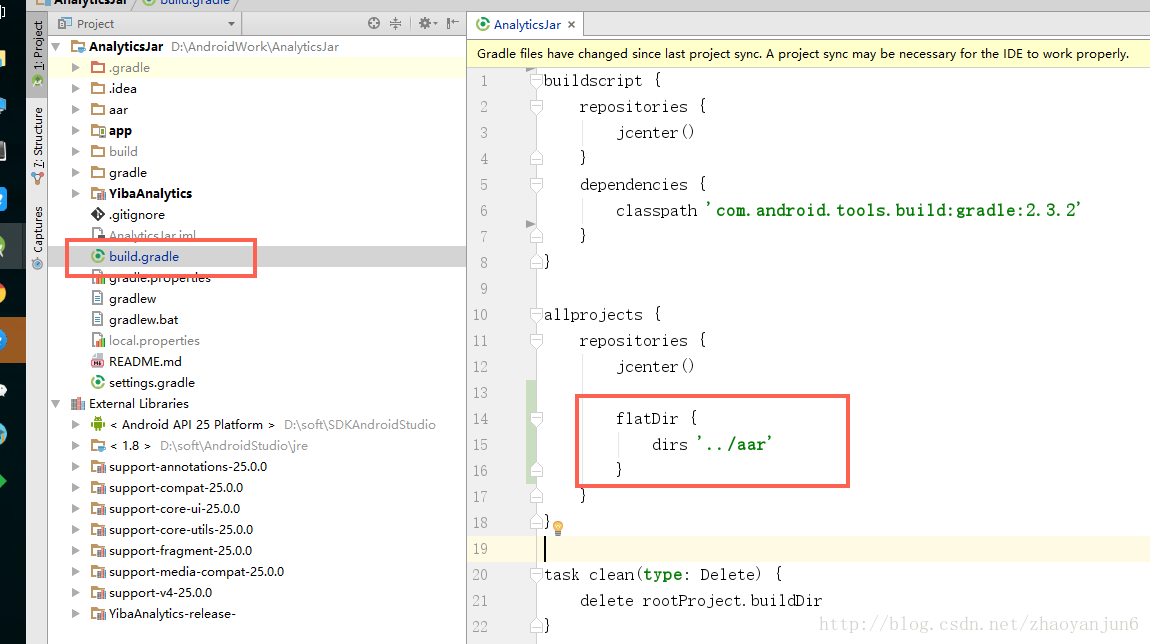Expand the YibaAnalytics module folder
1150x644 pixels.
pyautogui.click(x=76, y=193)
